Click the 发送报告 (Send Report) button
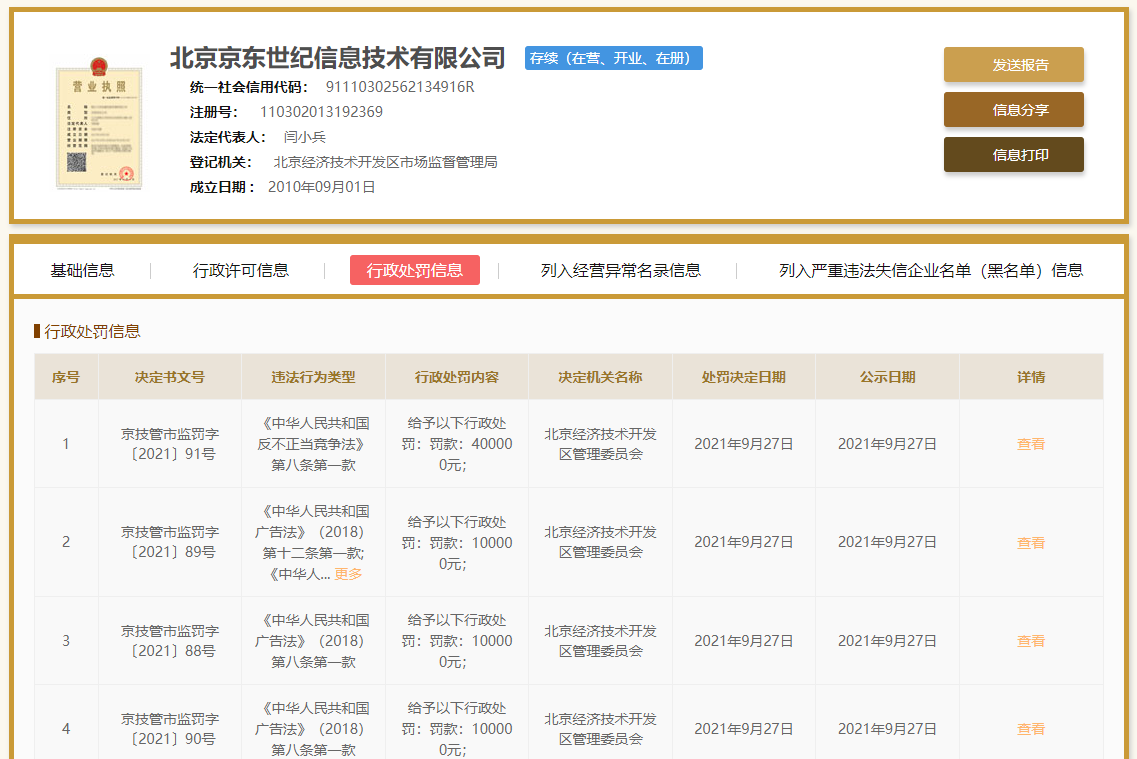This screenshot has height=759, width=1137. (1013, 64)
